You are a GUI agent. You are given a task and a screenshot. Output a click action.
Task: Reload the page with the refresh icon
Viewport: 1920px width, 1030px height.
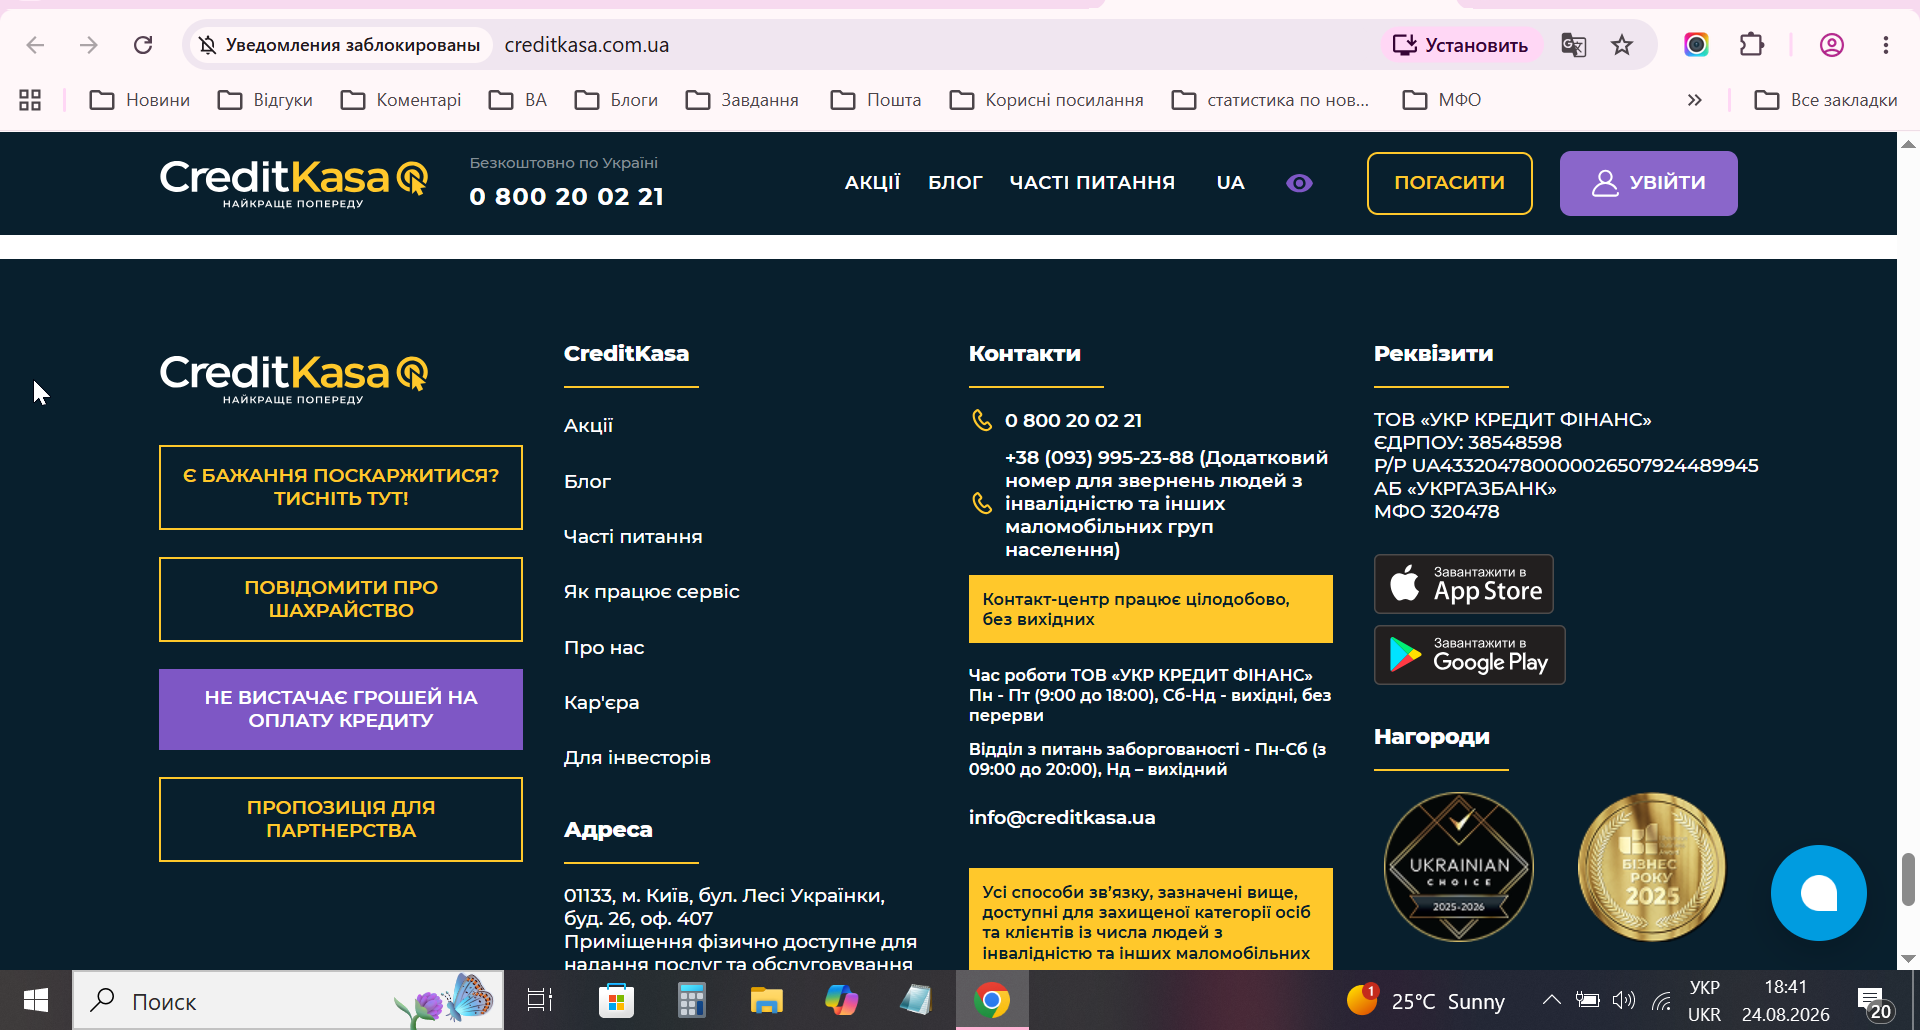pos(143,45)
